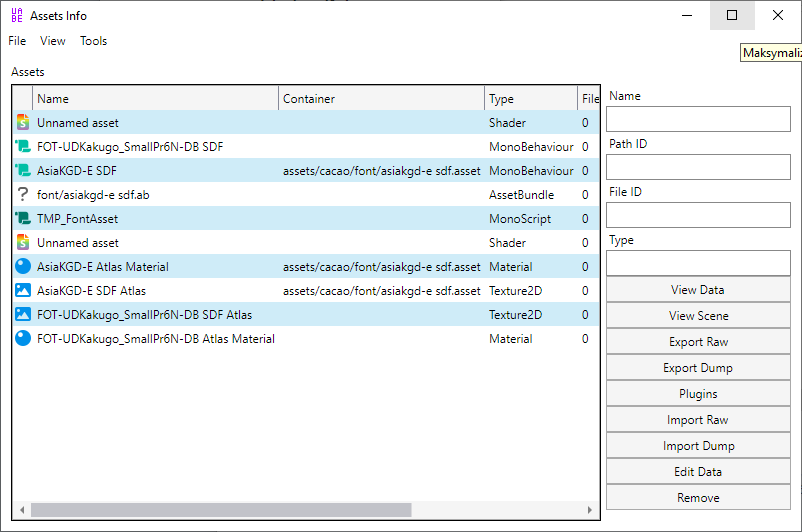
Task: Select the FOT-UDKakugo_SmallPr6N-DB Atlas Material name
Action: (x=155, y=339)
